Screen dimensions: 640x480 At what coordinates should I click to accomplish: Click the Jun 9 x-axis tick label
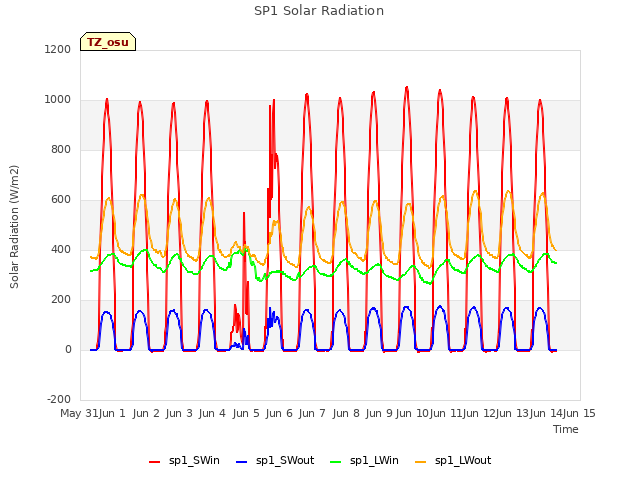pyautogui.click(x=379, y=413)
